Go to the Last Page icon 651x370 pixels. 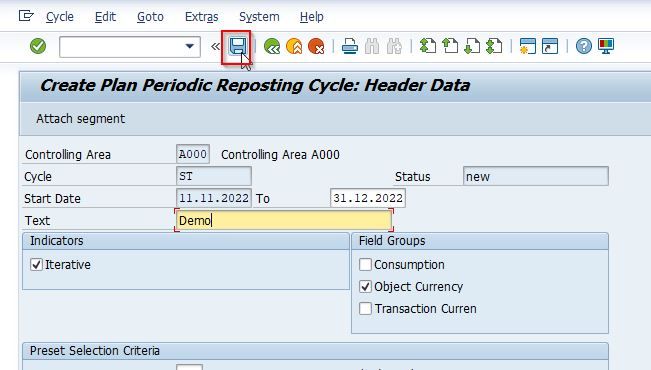(x=494, y=46)
